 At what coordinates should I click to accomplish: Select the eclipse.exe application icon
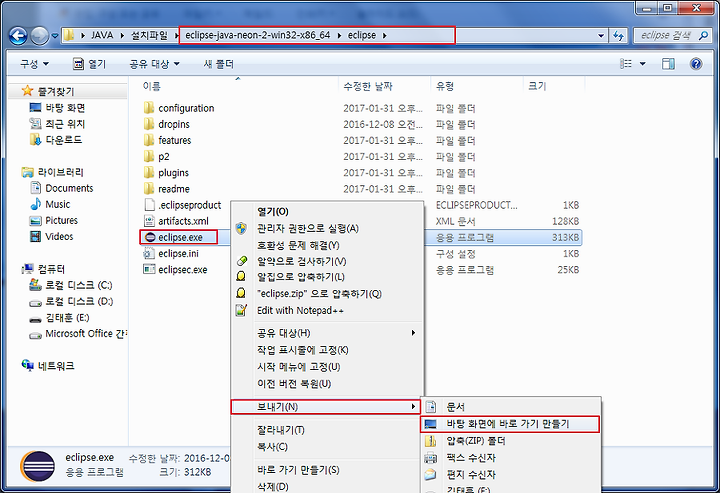[150, 237]
